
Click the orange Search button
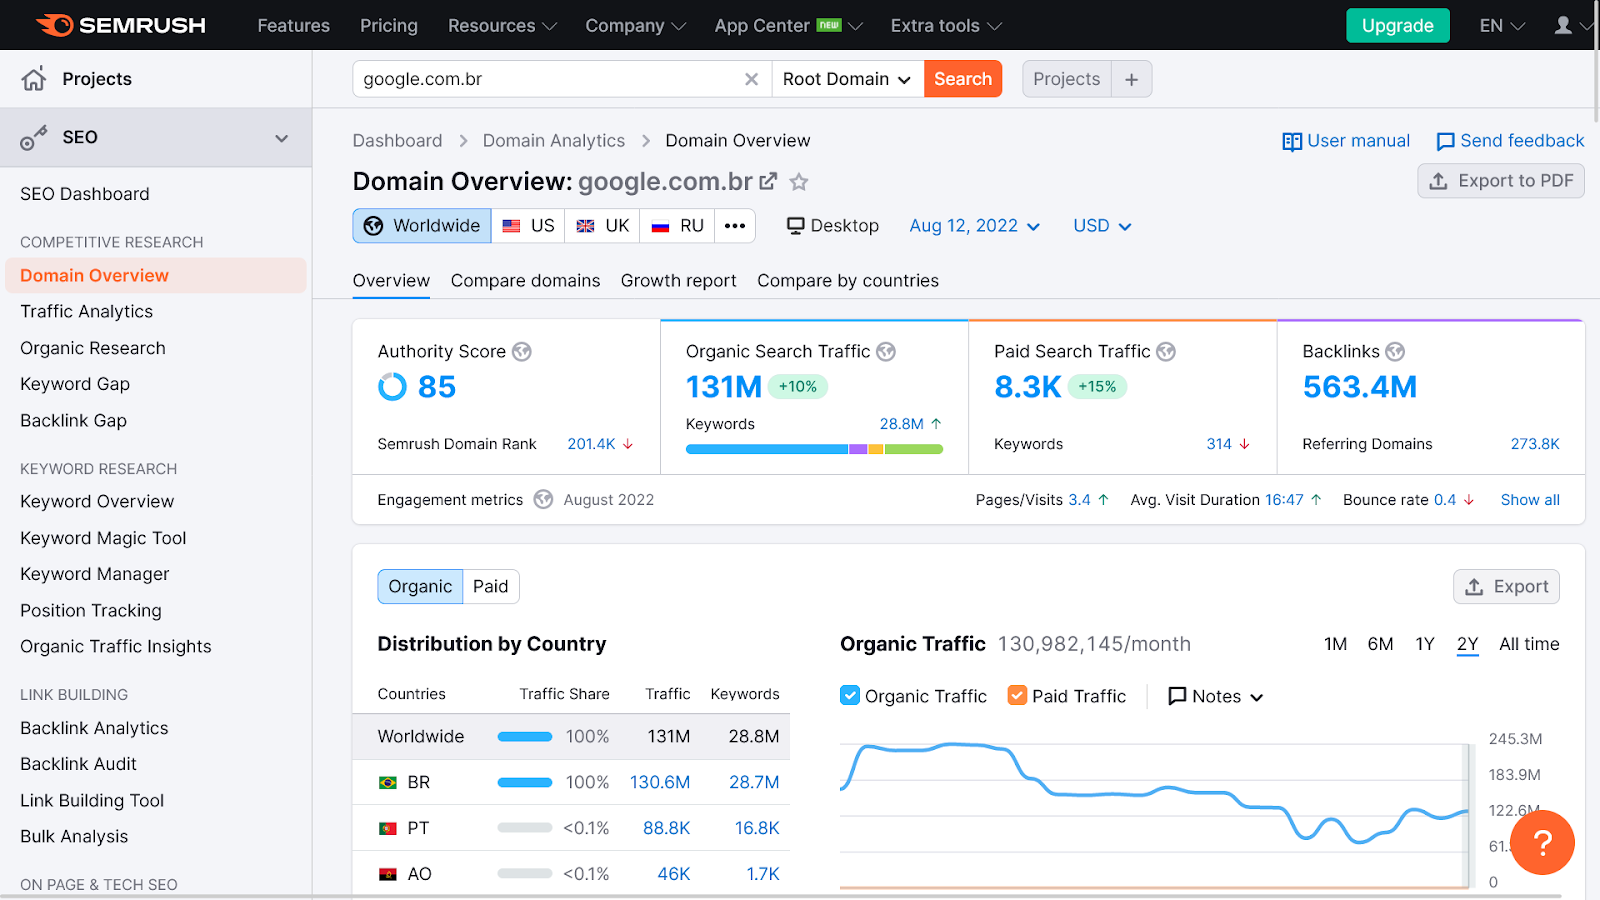(963, 79)
